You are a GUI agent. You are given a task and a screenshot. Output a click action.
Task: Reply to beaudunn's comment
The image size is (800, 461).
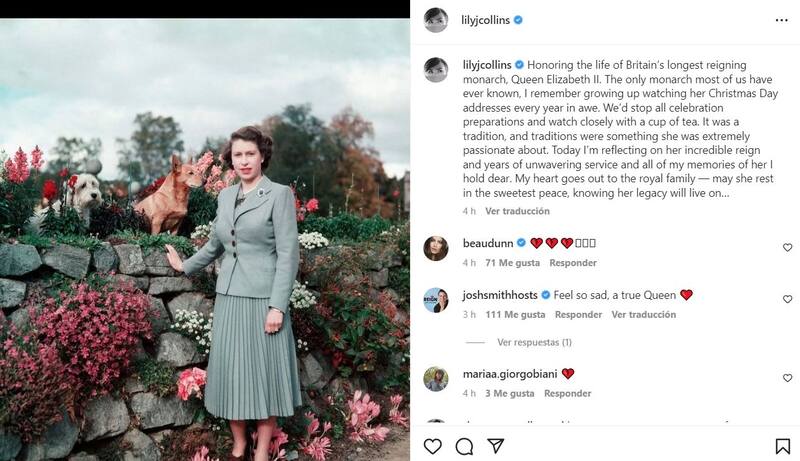[x=574, y=263]
